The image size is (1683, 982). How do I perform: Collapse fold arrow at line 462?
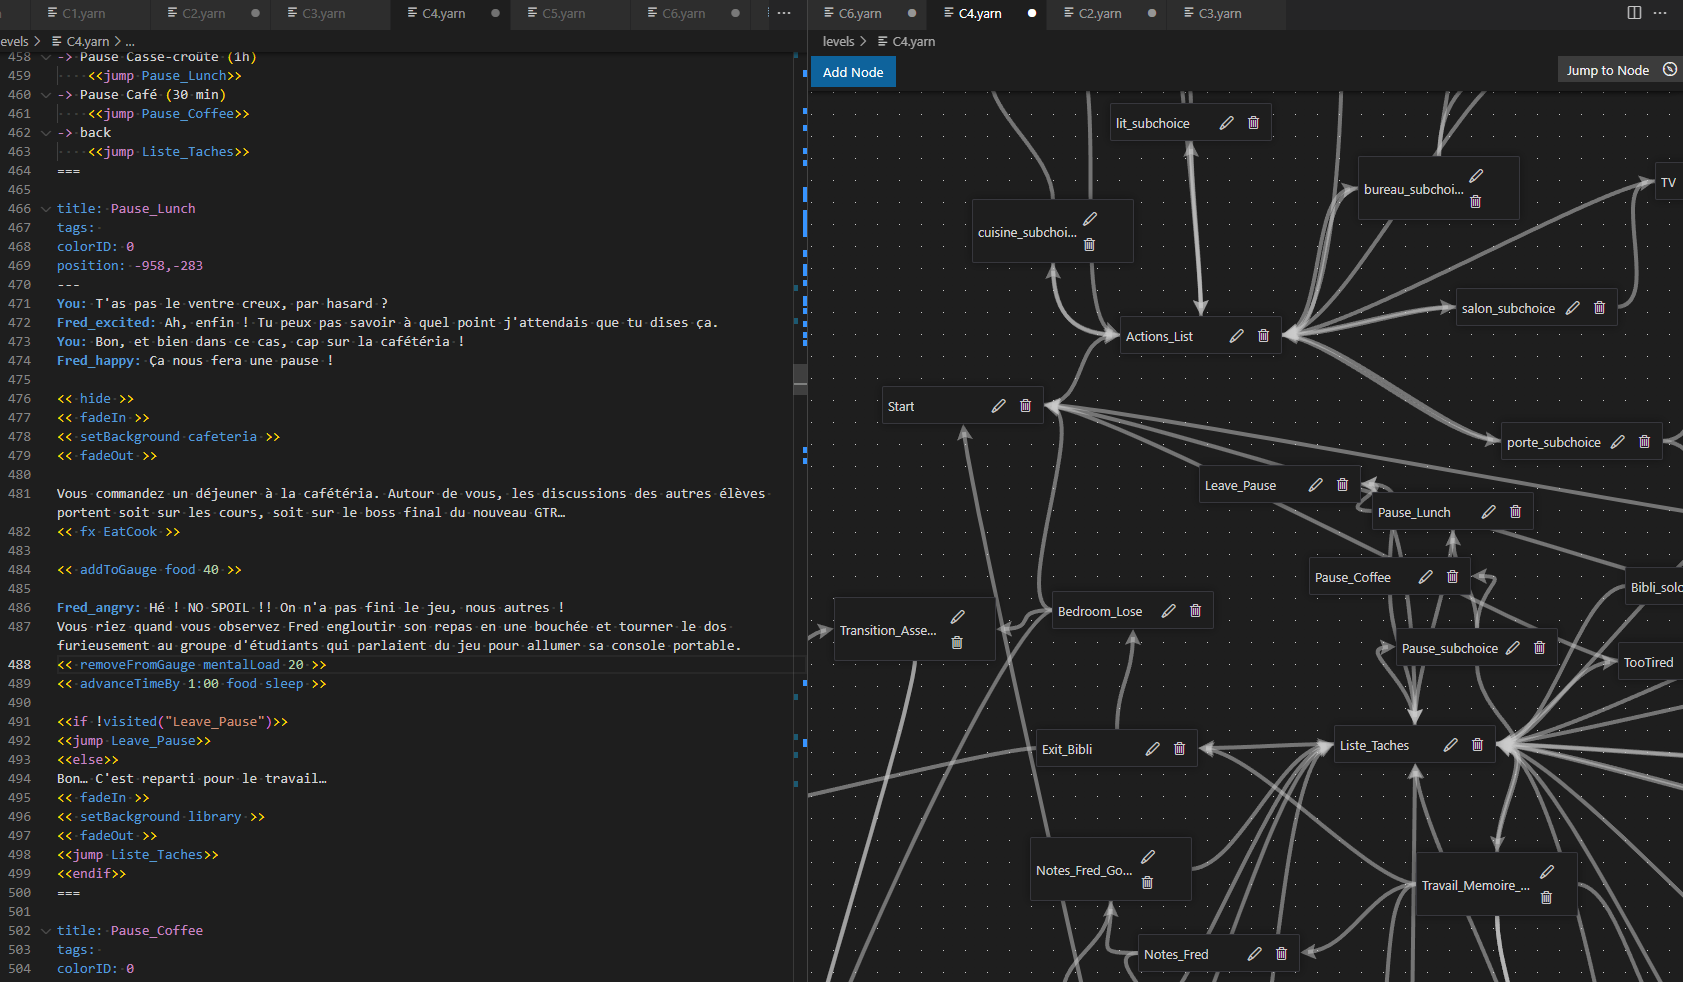pos(45,133)
